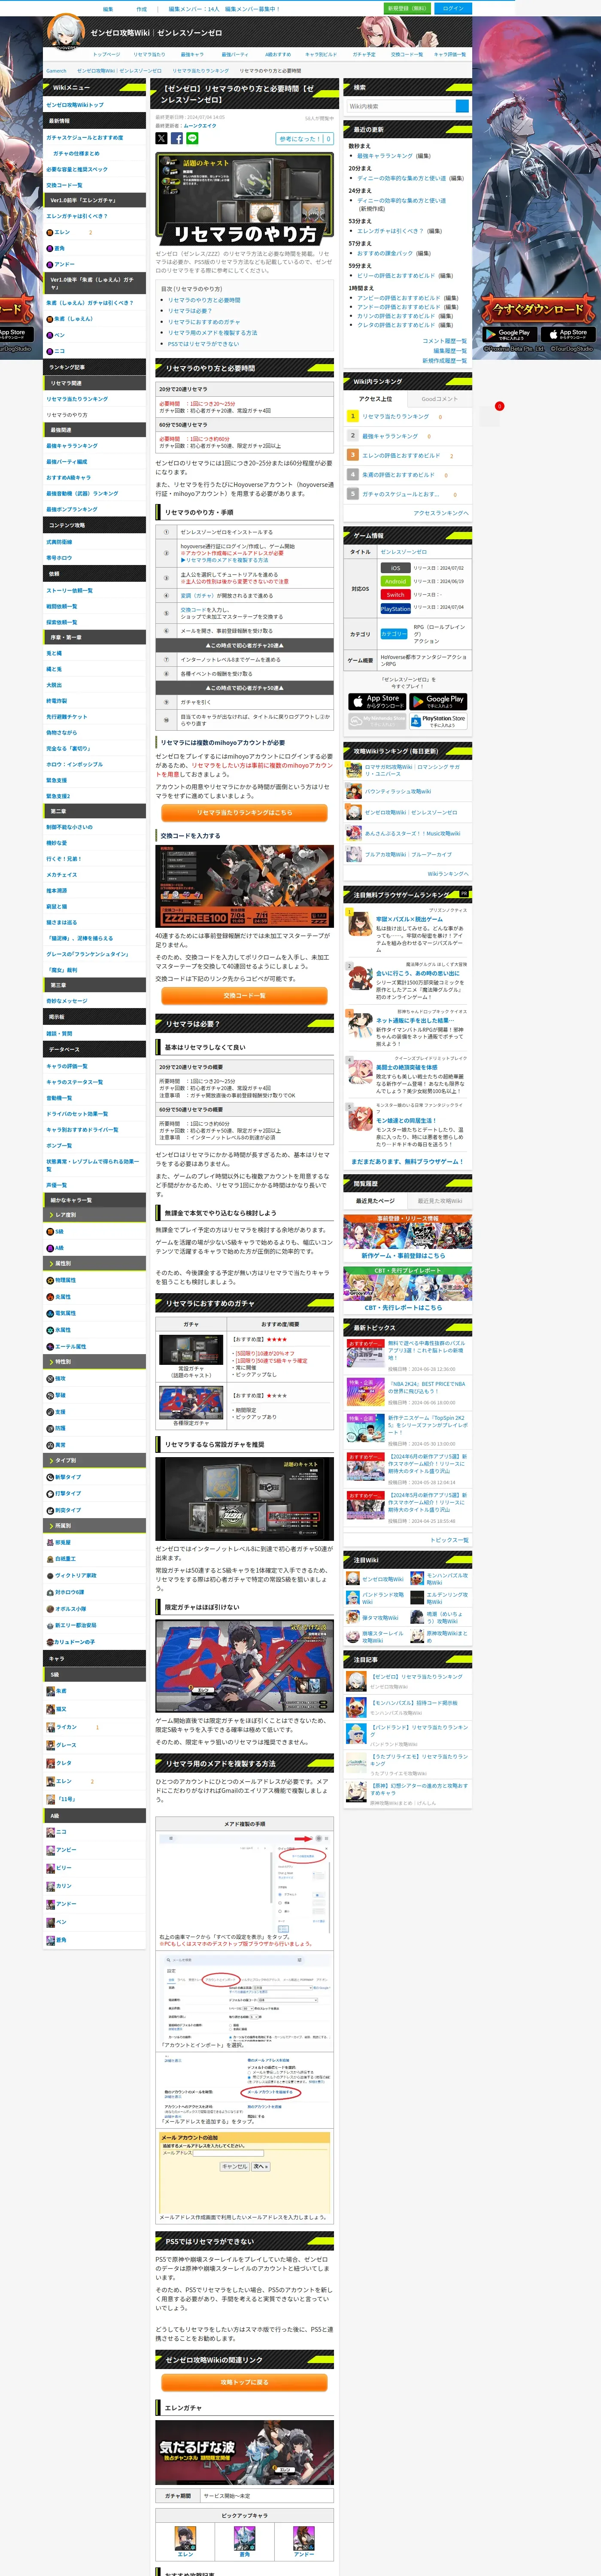The width and height of the screenshot is (601, 2576).
Task: Expand the レア度別 sidebar section
Action: (95, 1215)
